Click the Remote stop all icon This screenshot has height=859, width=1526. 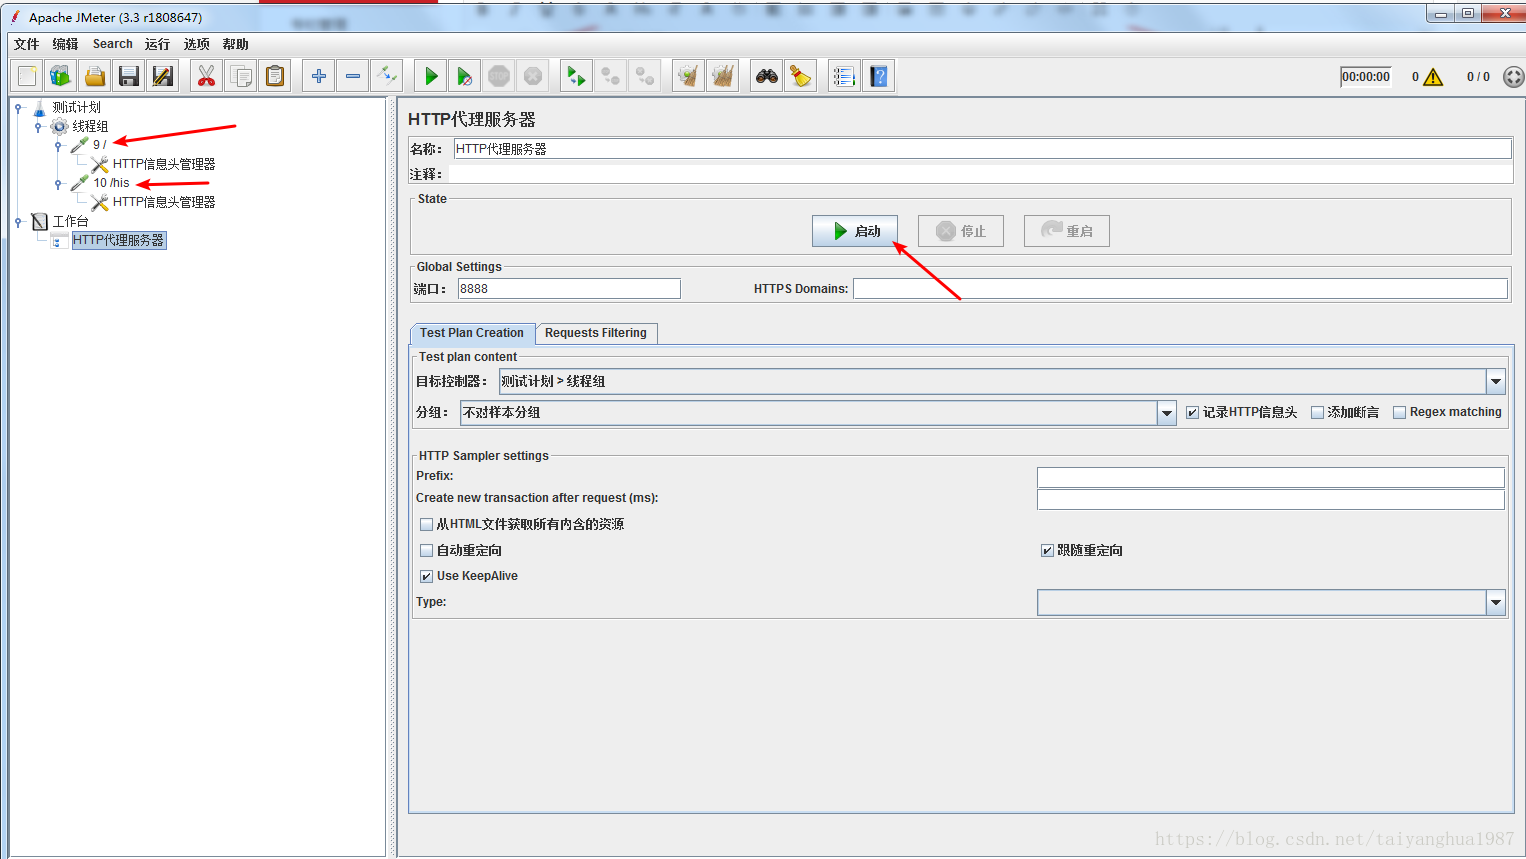[x=610, y=76]
